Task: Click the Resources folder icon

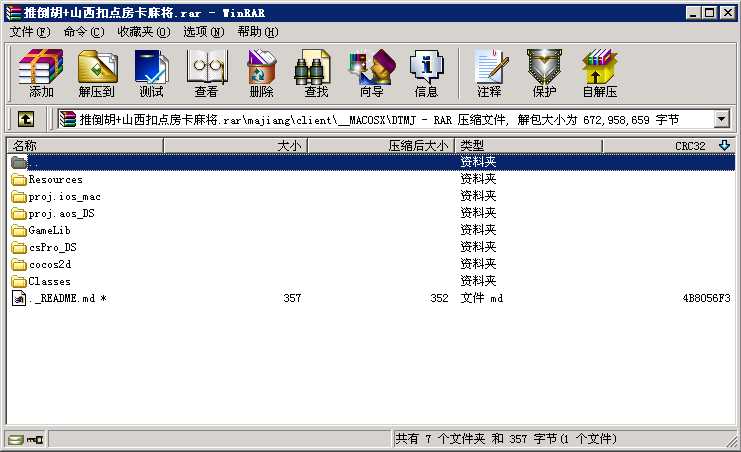Action: [19, 180]
